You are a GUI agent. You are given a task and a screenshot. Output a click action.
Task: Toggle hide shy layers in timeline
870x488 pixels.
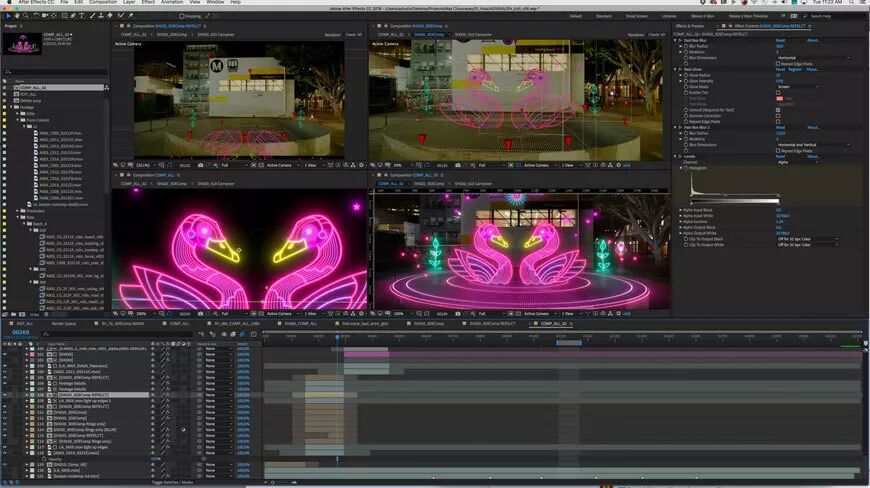(224, 334)
